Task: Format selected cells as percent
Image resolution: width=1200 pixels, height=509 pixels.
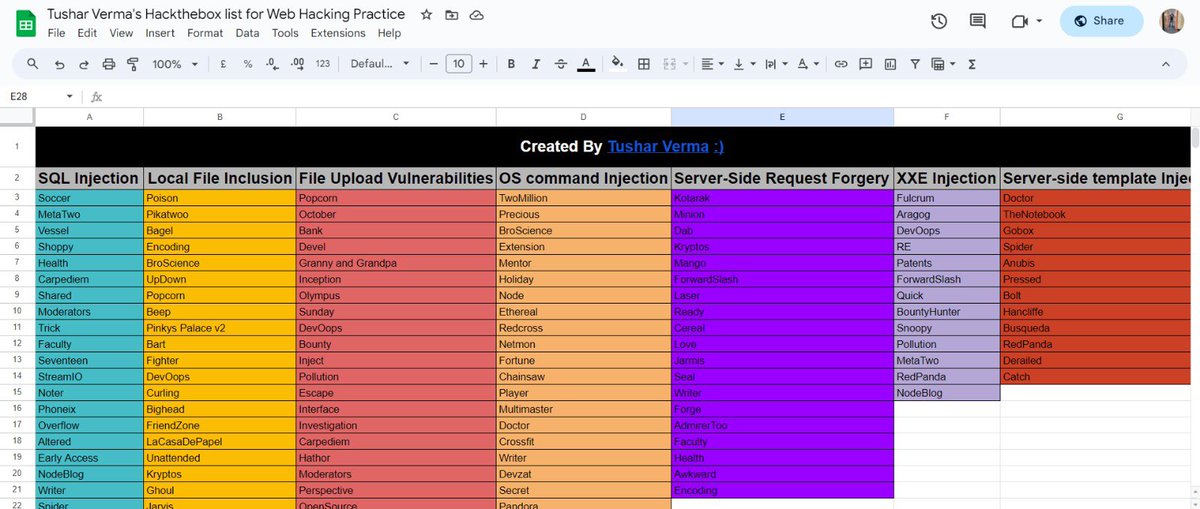Action: pos(247,64)
